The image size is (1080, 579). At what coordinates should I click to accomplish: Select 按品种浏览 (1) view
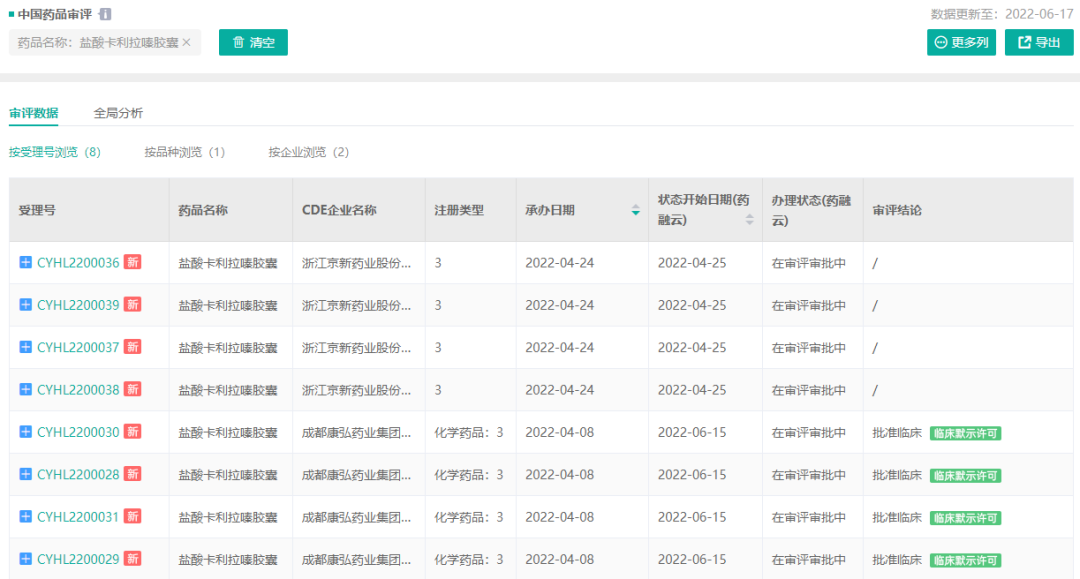point(184,152)
